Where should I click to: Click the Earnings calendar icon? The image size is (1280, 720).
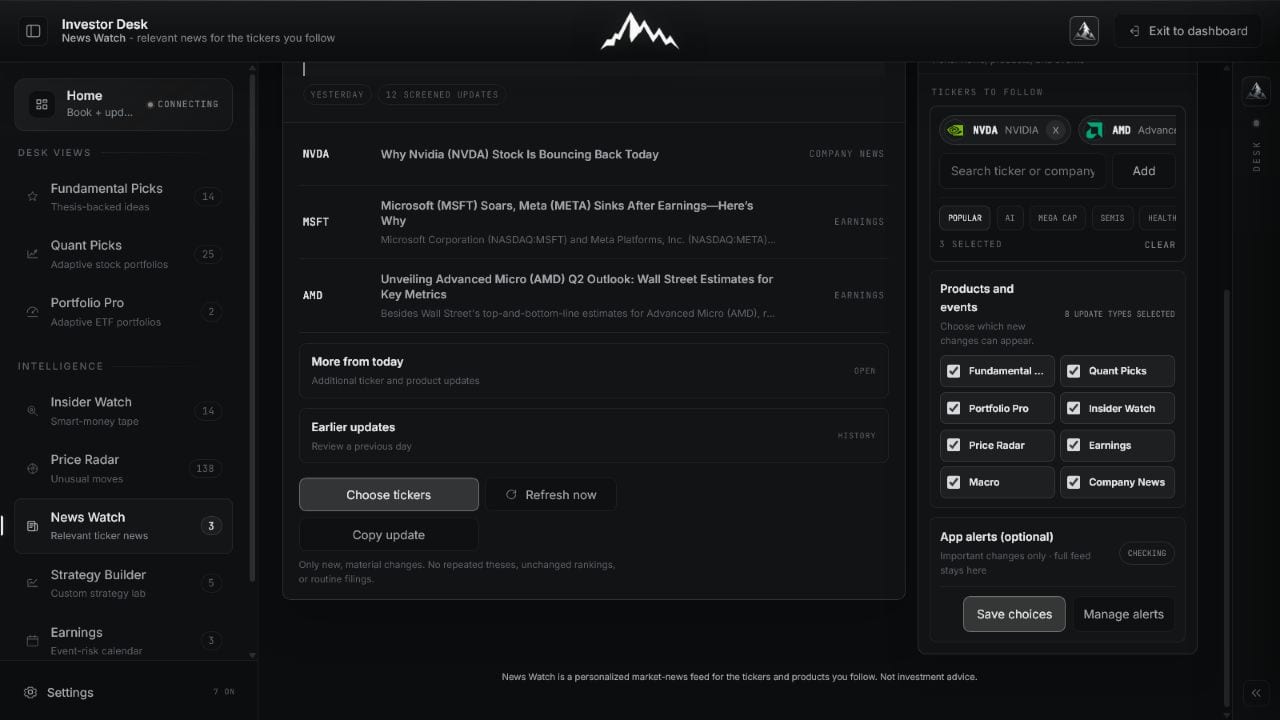(x=32, y=641)
